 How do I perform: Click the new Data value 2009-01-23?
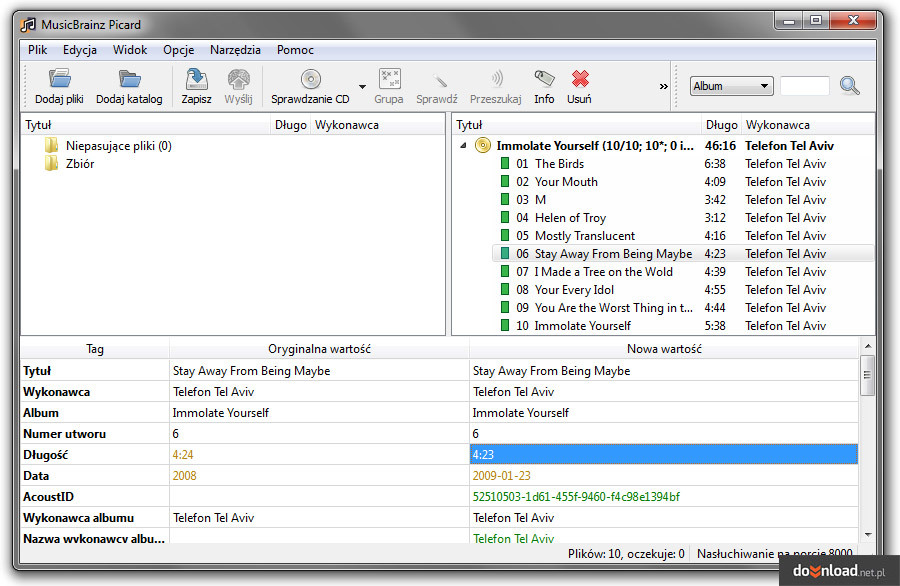[x=502, y=476]
